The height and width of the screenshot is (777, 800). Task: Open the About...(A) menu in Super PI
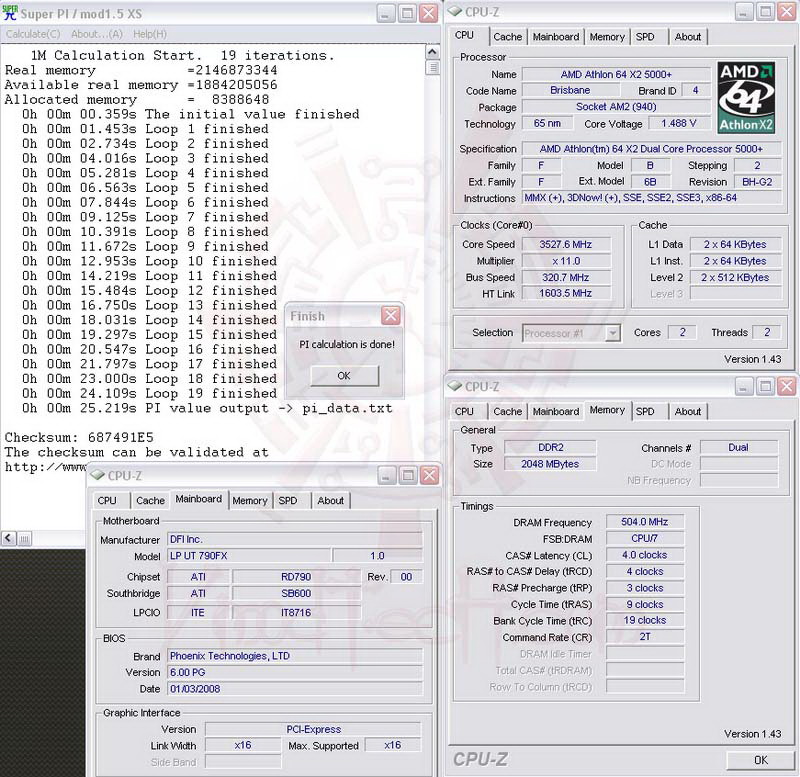point(97,34)
